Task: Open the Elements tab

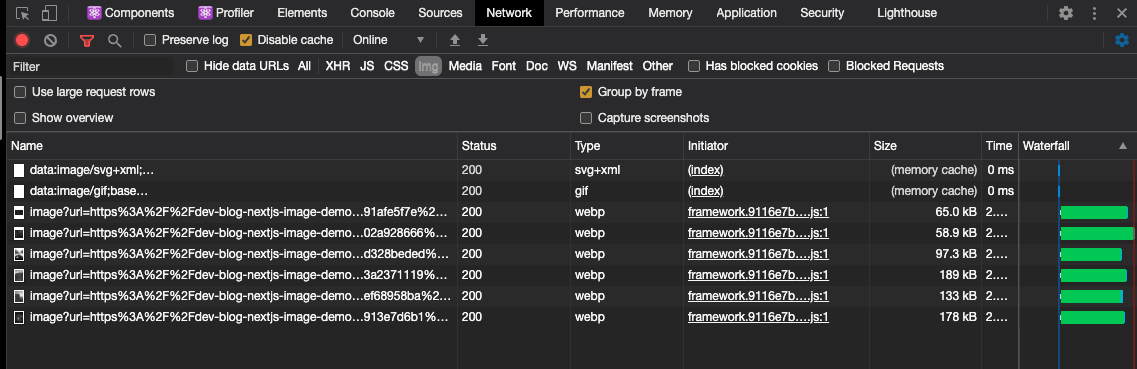Action: pyautogui.click(x=302, y=13)
